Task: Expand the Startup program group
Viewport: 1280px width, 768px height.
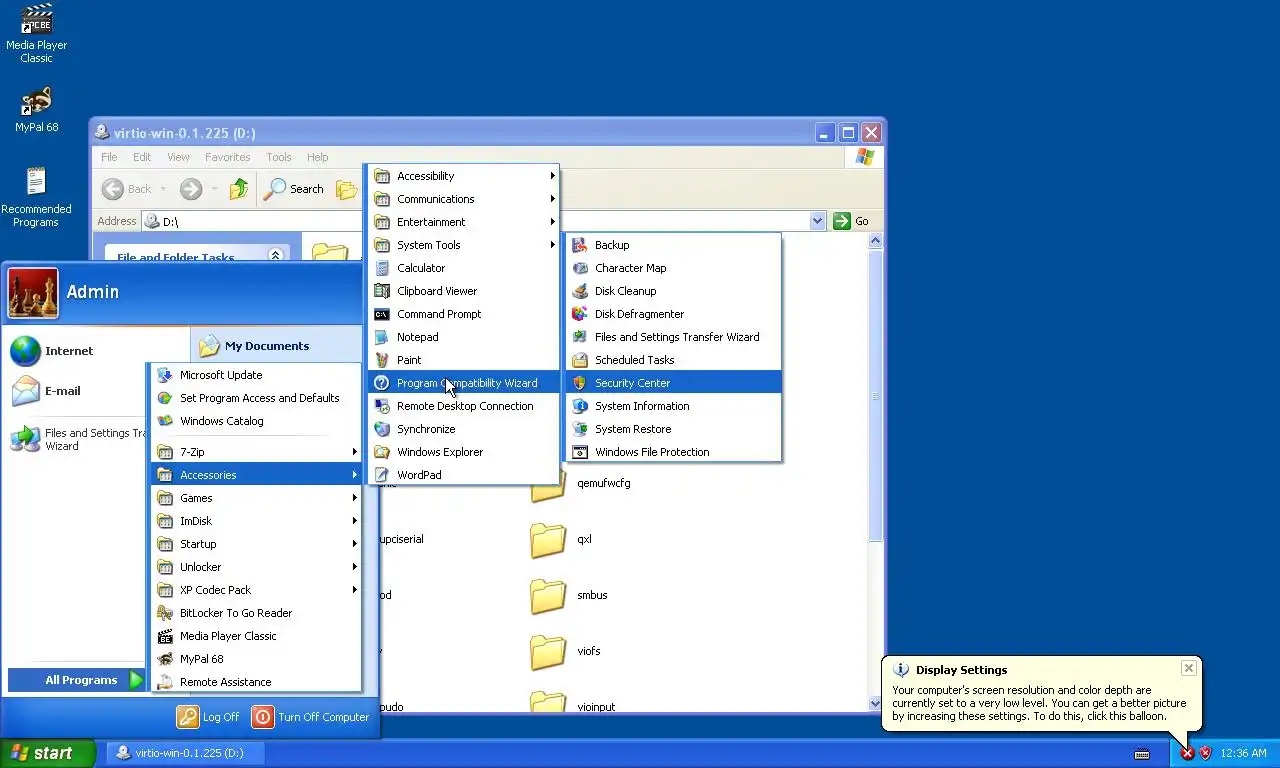Action: point(256,544)
